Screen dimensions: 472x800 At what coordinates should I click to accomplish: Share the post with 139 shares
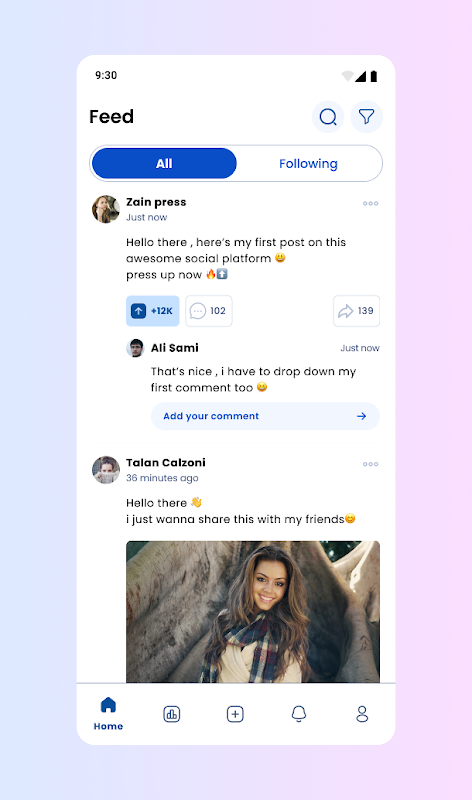[x=356, y=311]
